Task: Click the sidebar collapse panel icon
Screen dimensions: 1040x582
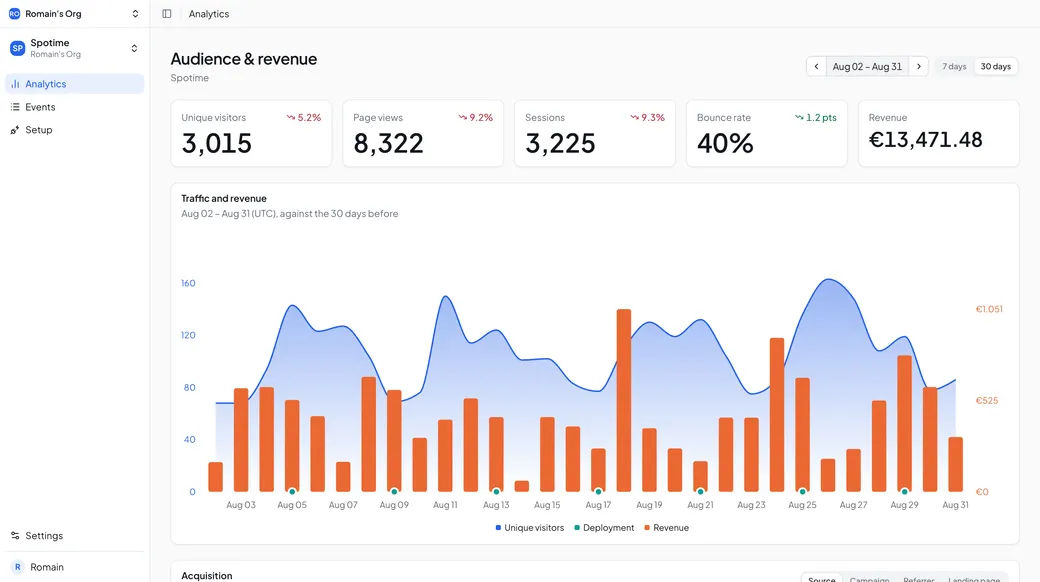Action: click(166, 13)
